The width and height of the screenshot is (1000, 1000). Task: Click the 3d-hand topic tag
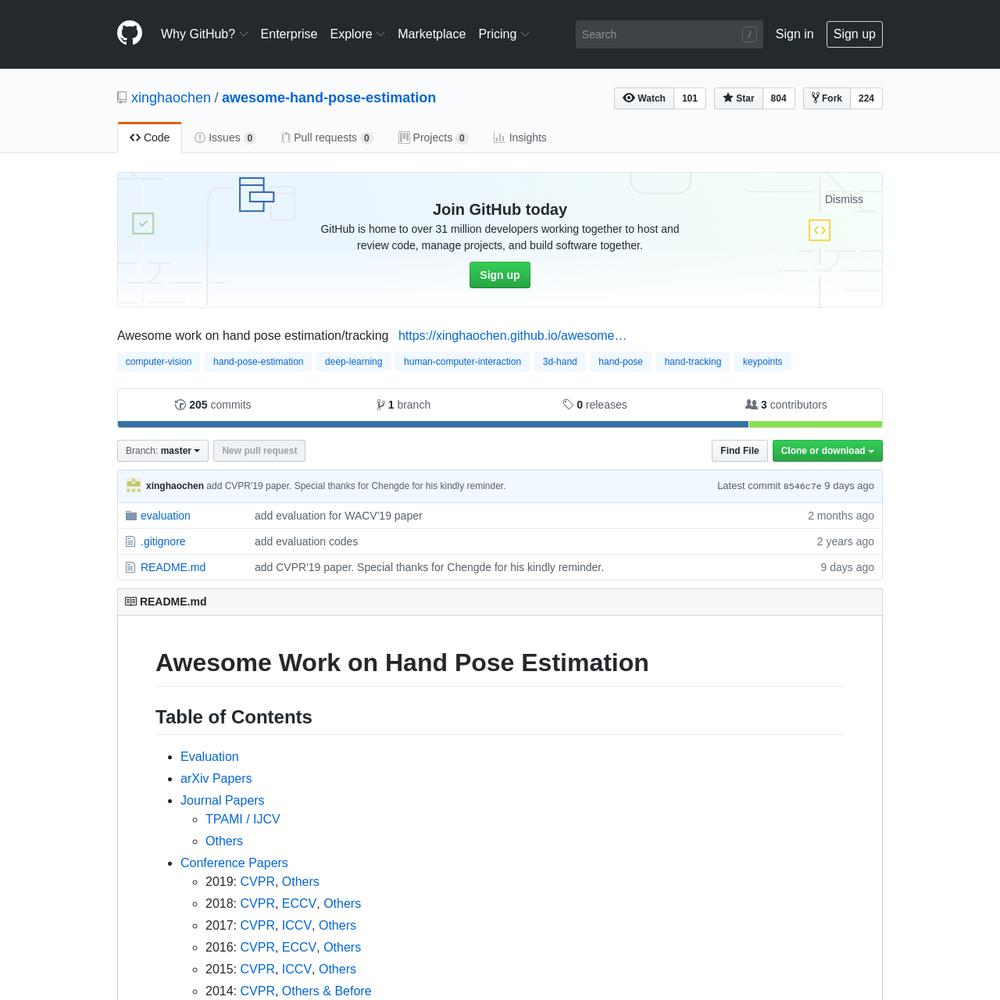click(x=559, y=362)
